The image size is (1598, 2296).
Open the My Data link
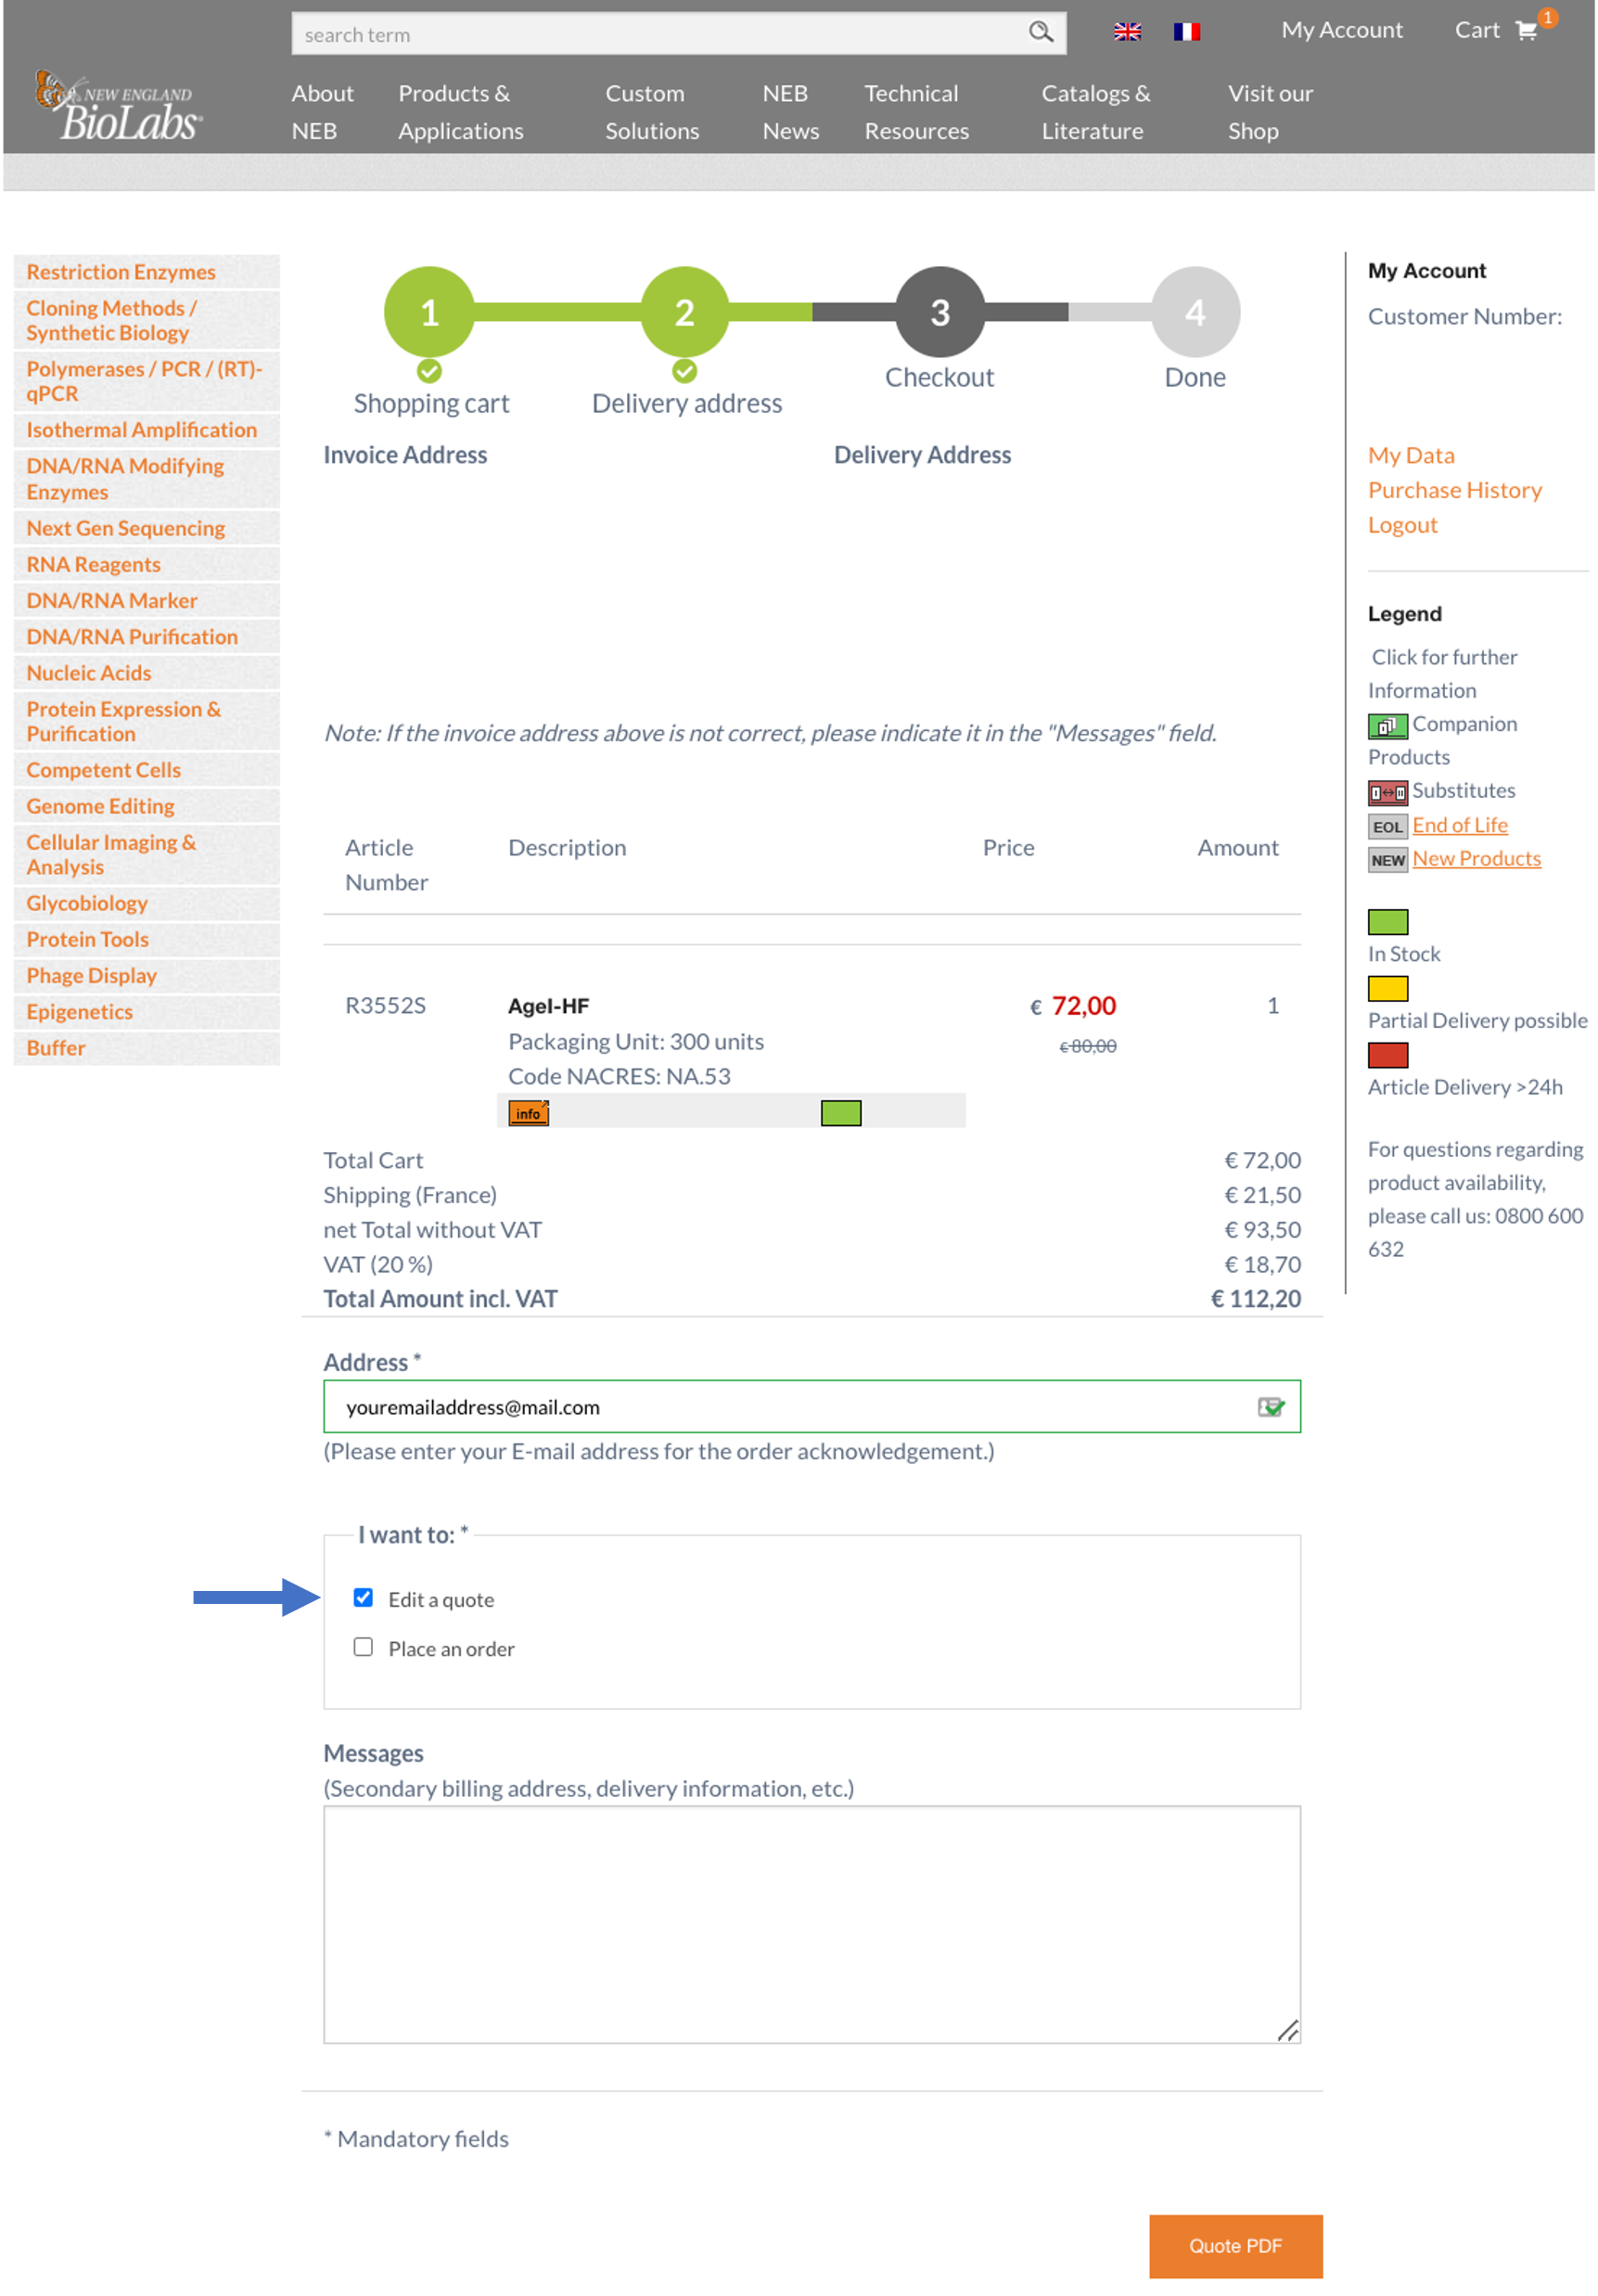pos(1410,455)
